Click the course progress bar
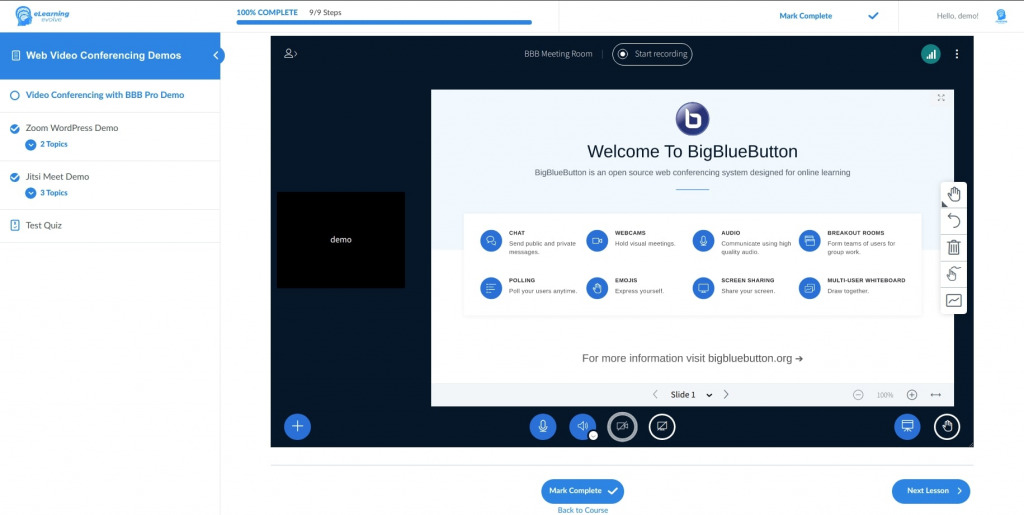Image resolution: width=1024 pixels, height=515 pixels. (x=384, y=22)
